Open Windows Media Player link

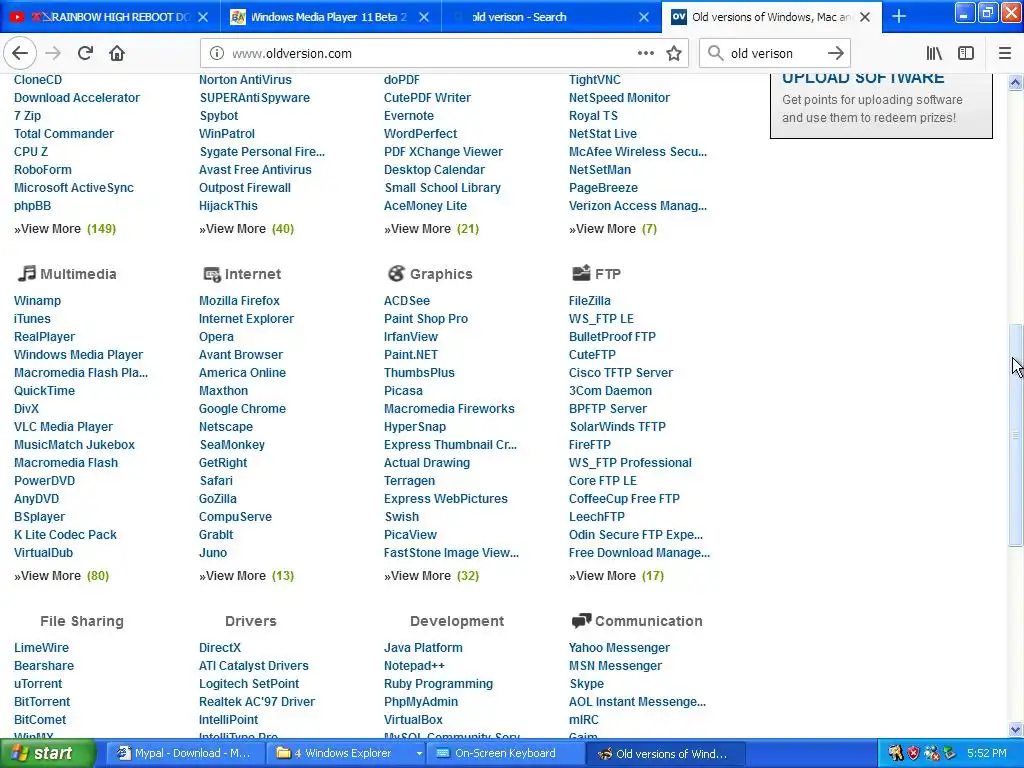click(x=78, y=355)
